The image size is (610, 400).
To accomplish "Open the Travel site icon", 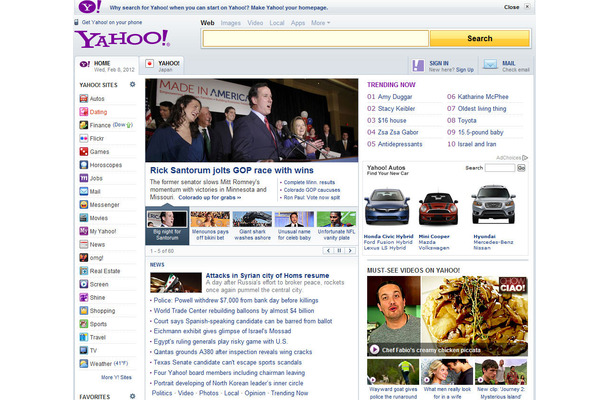I will click(84, 337).
